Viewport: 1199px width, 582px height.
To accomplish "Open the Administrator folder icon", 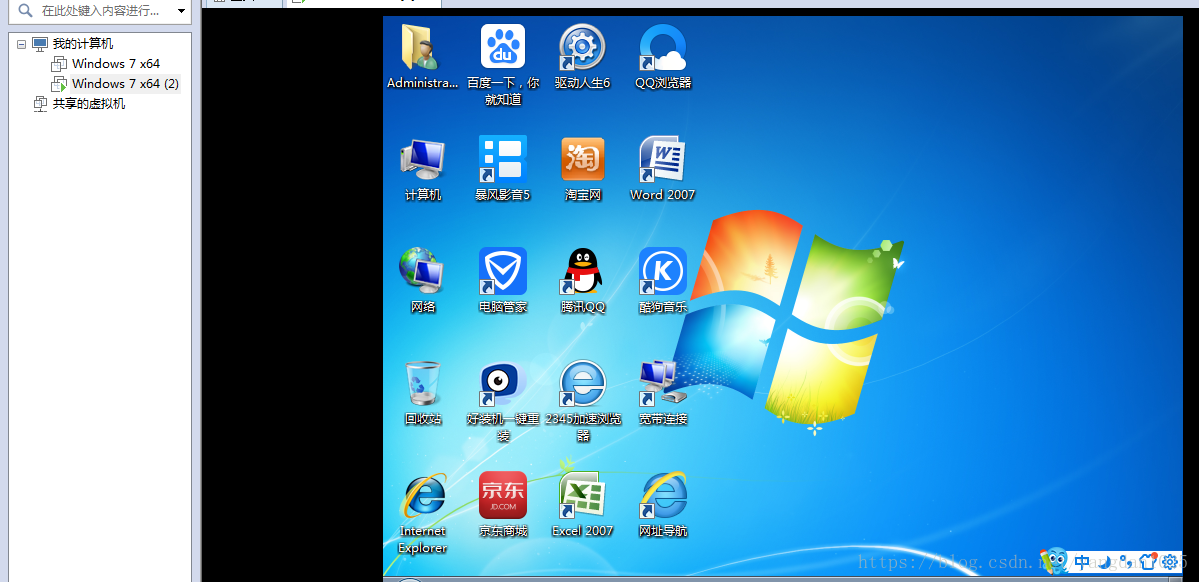I will pos(421,47).
